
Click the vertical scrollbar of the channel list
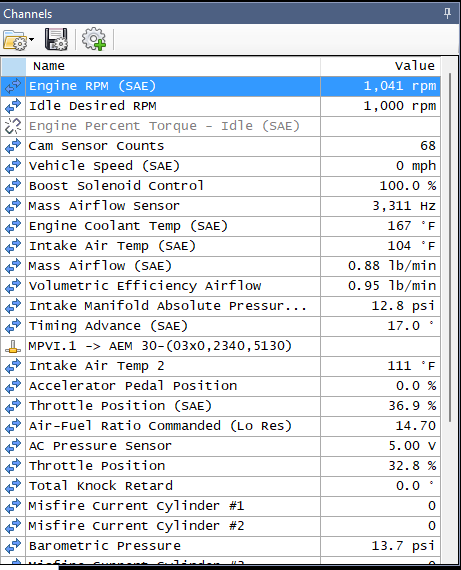(x=450, y=247)
